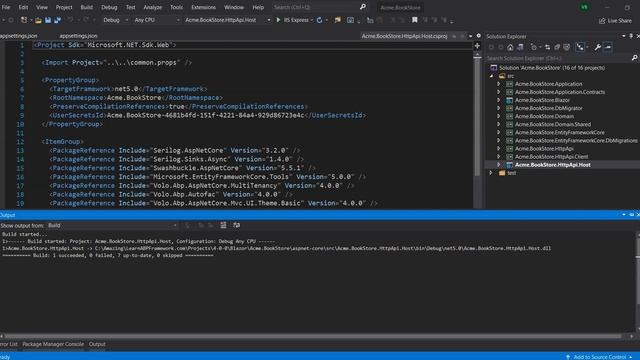Open the Build menu
The height and width of the screenshot is (360, 640).
(87, 7)
